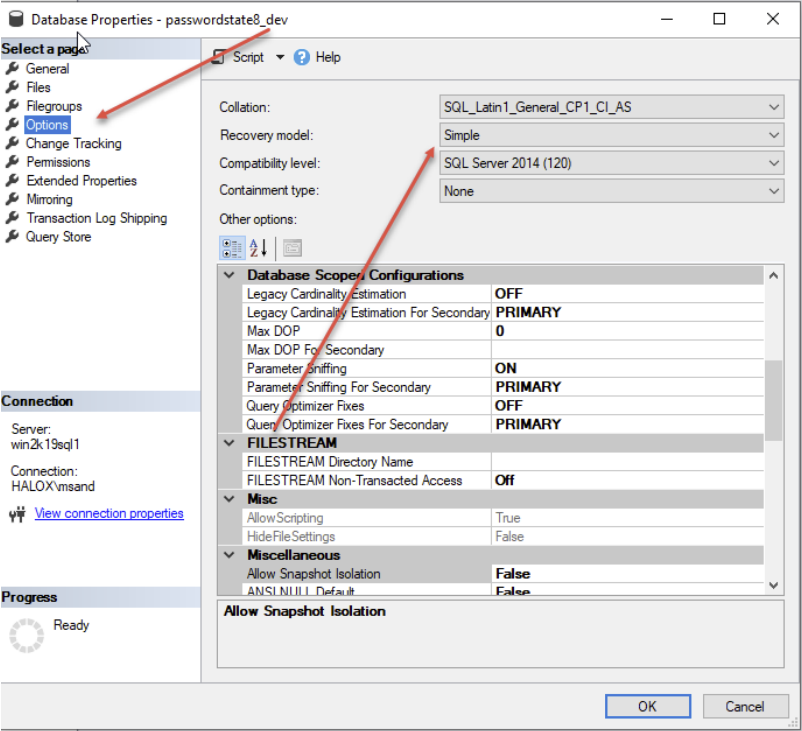
Task: Click Max DOP For Secondary value field
Action: [627, 350]
